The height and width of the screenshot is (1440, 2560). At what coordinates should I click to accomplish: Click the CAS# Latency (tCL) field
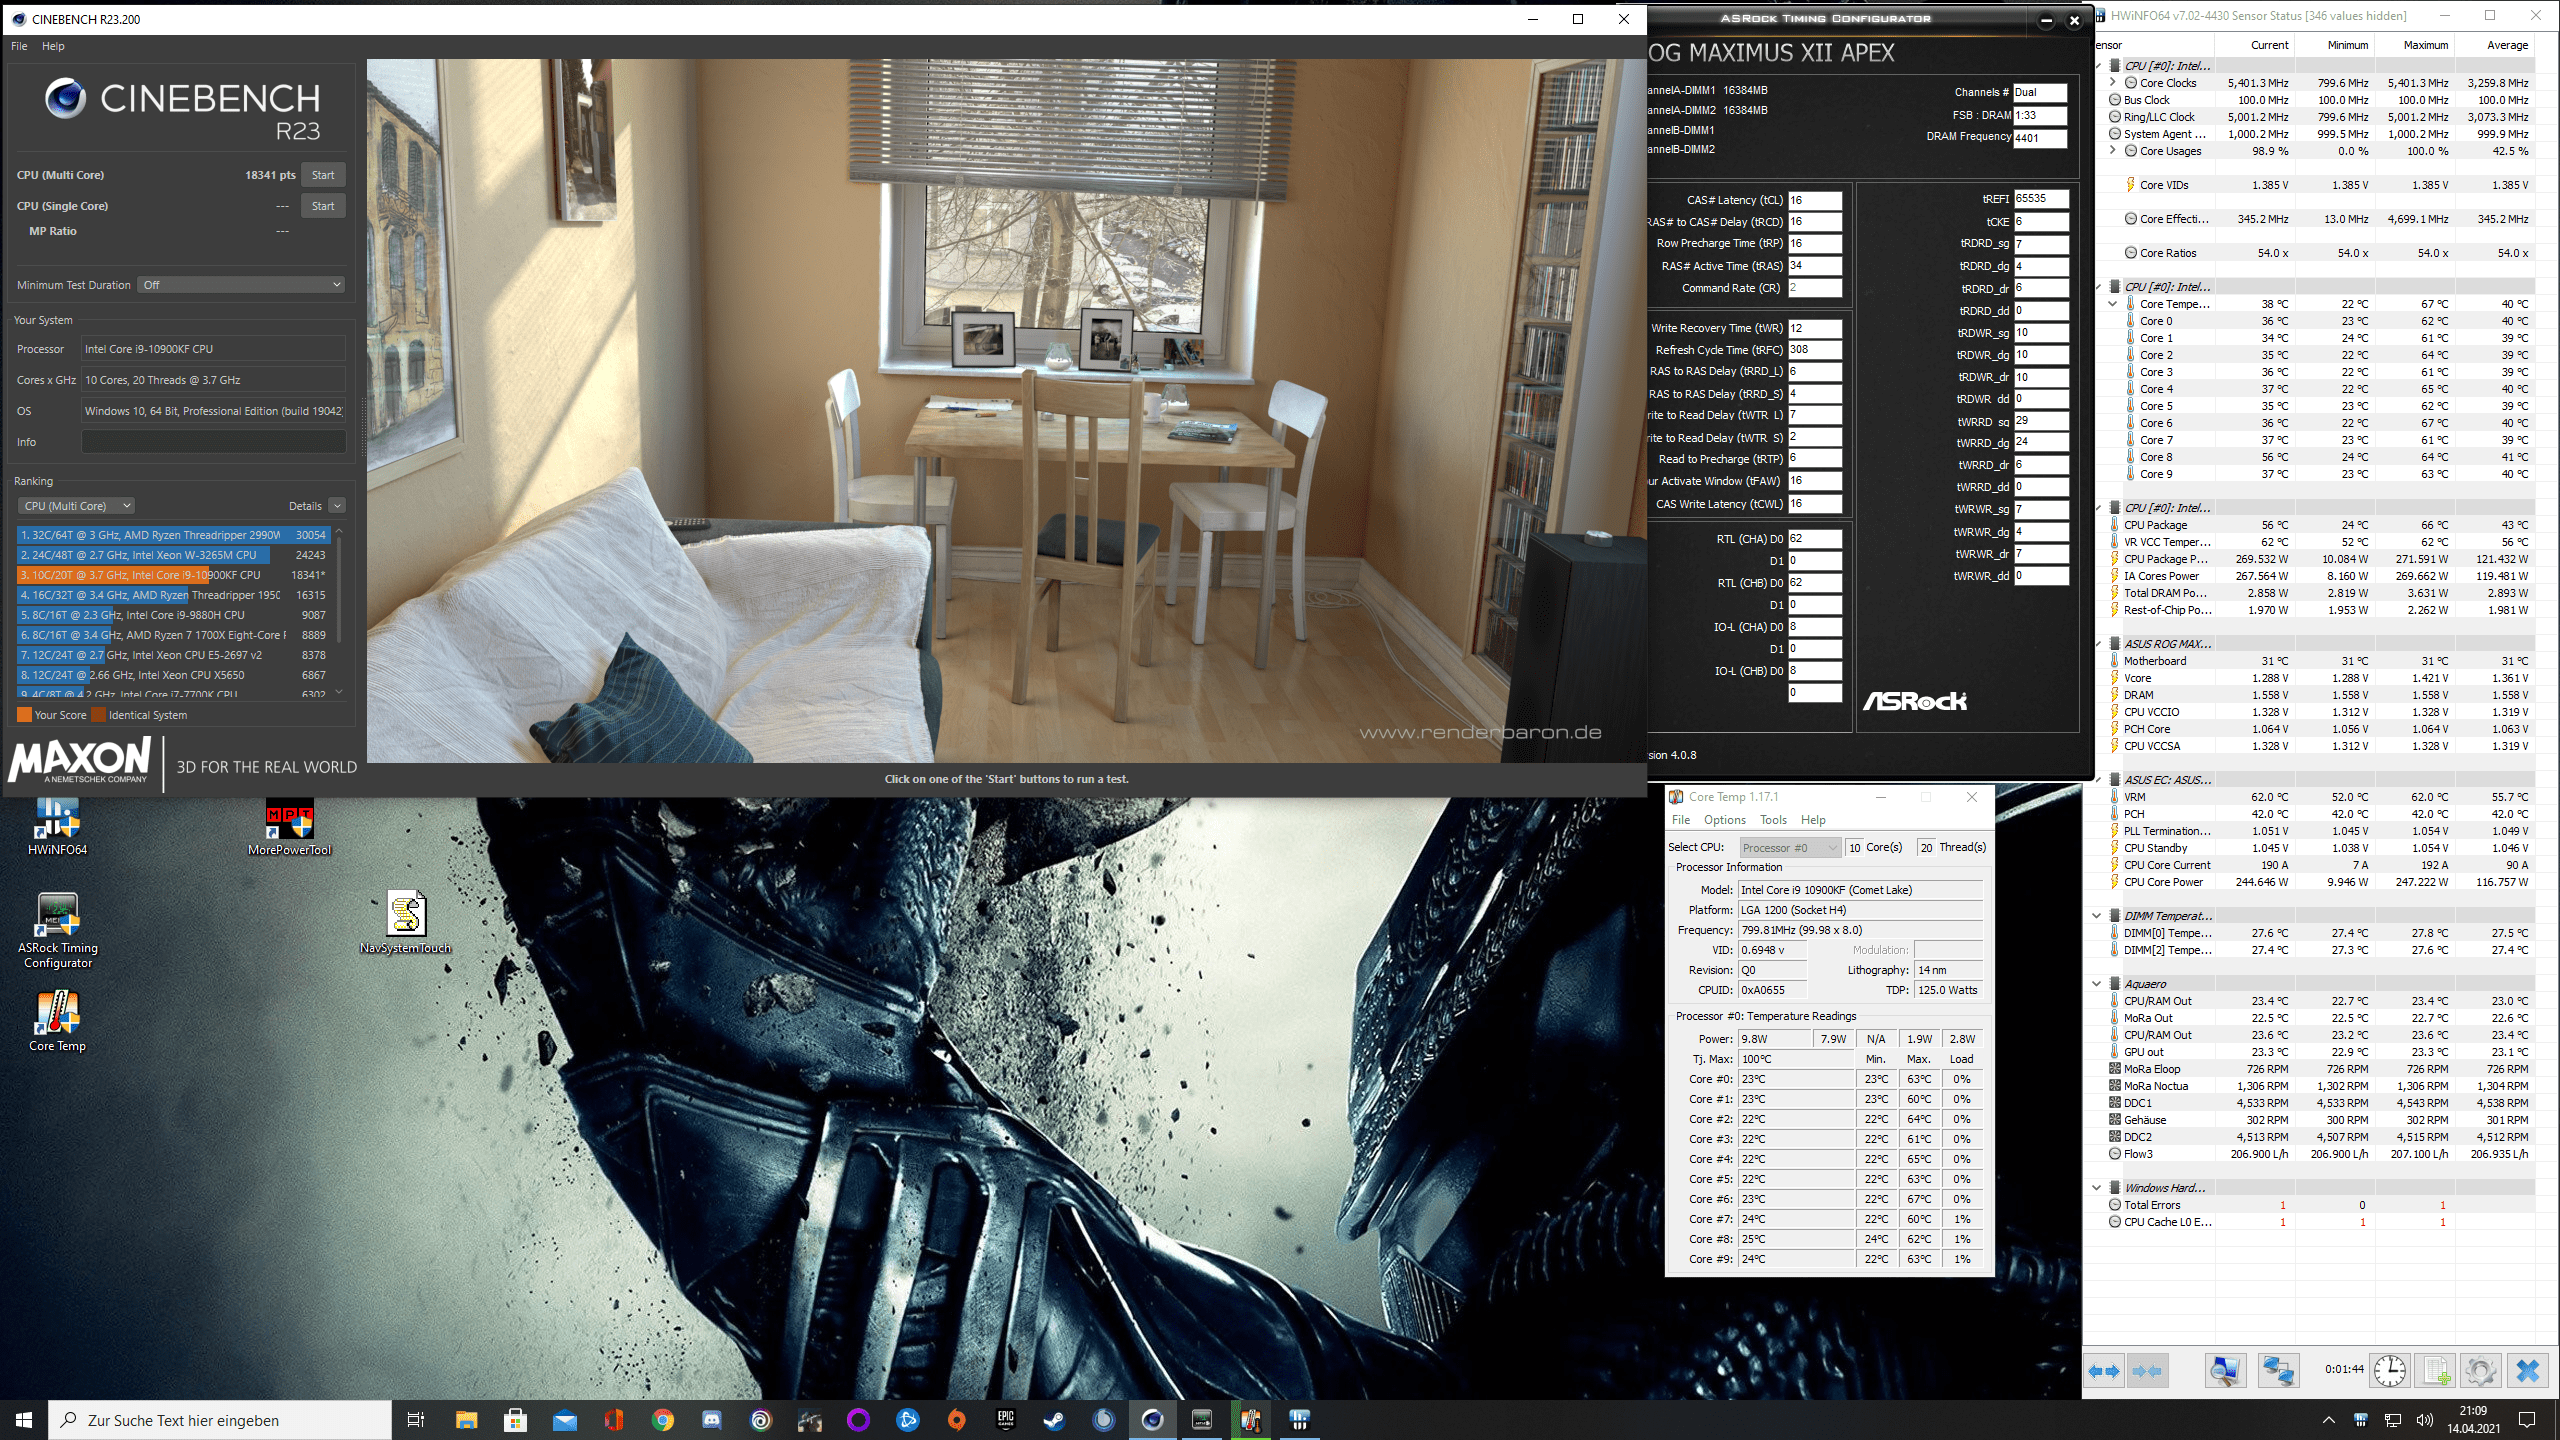tap(1814, 200)
